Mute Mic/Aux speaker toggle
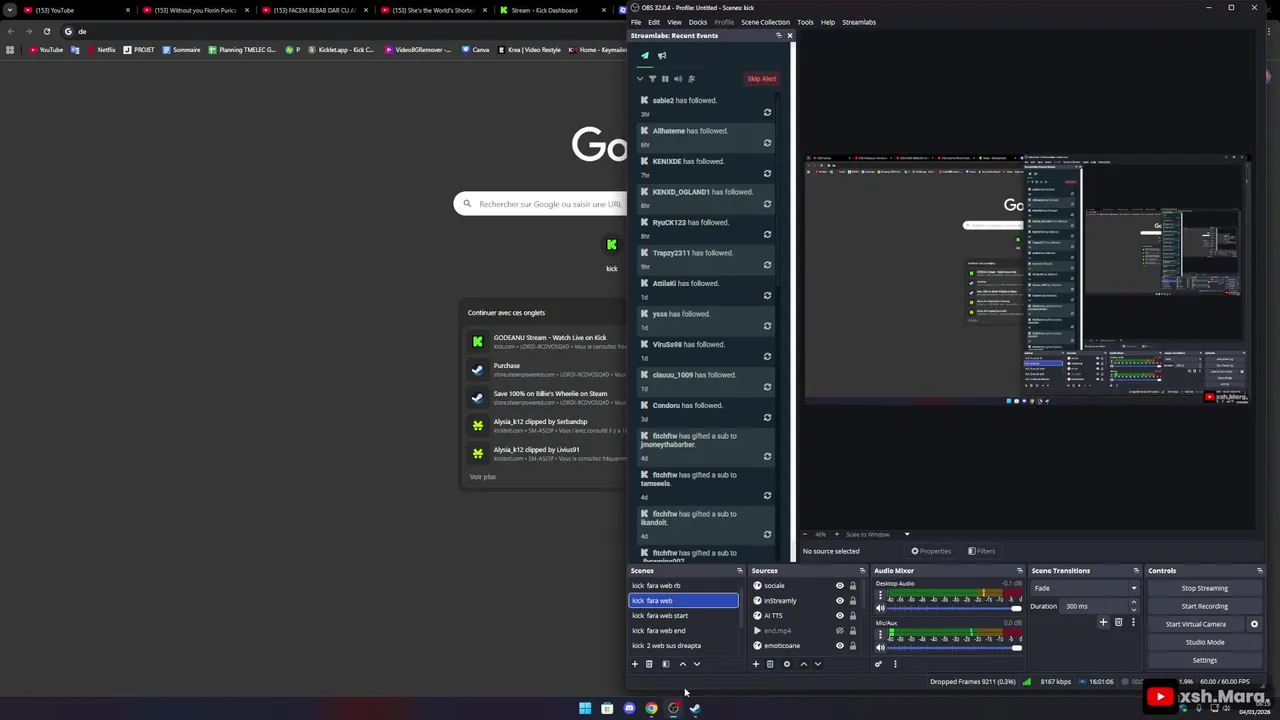The width and height of the screenshot is (1280, 720). [880, 648]
